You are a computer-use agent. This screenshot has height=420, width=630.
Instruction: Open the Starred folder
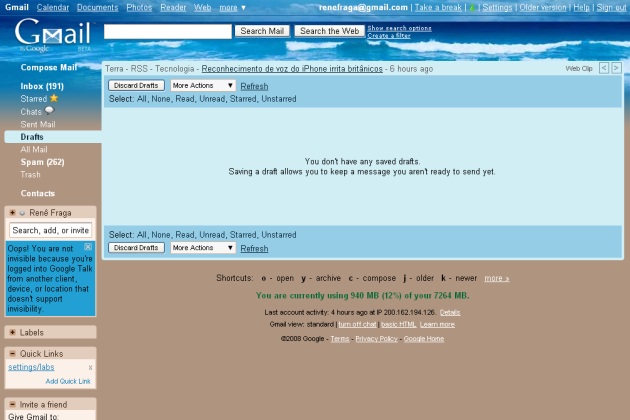tap(34, 98)
